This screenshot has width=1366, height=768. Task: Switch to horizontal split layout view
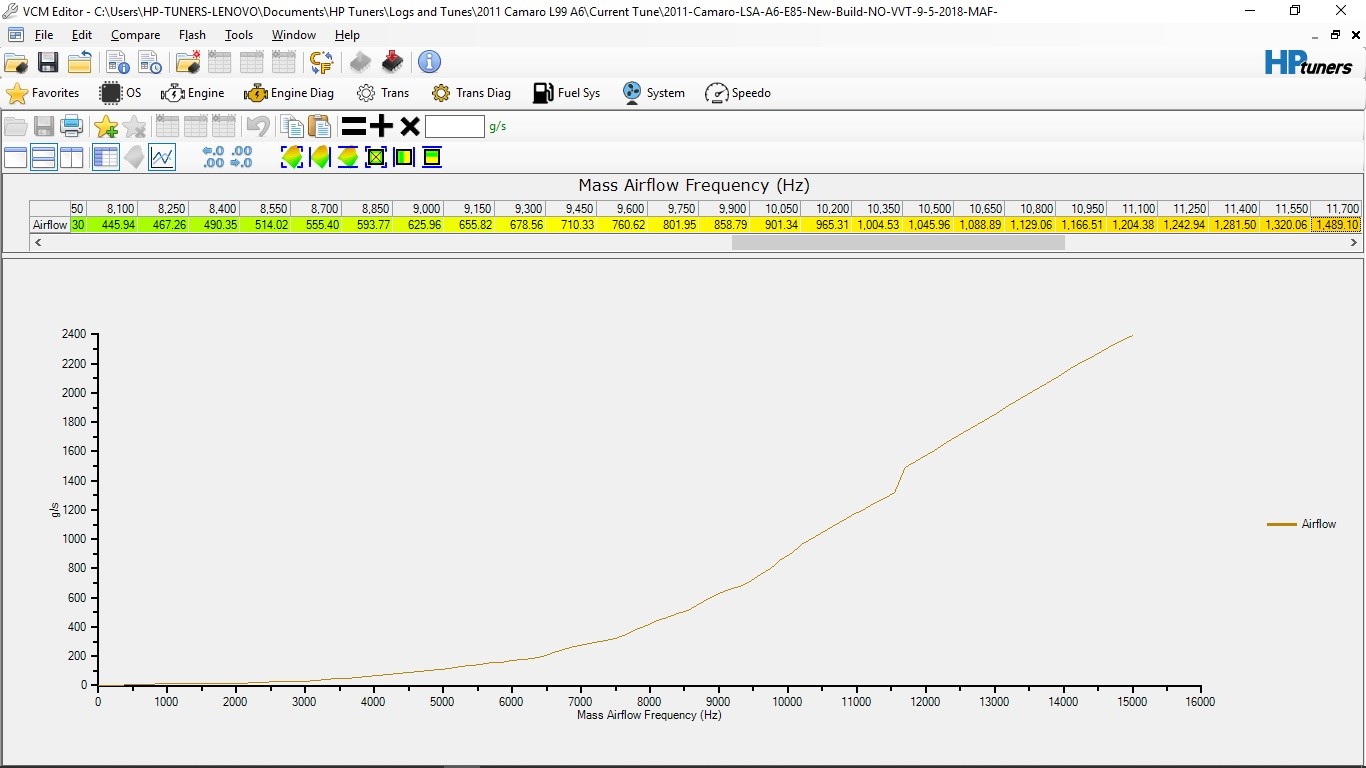(x=43, y=157)
